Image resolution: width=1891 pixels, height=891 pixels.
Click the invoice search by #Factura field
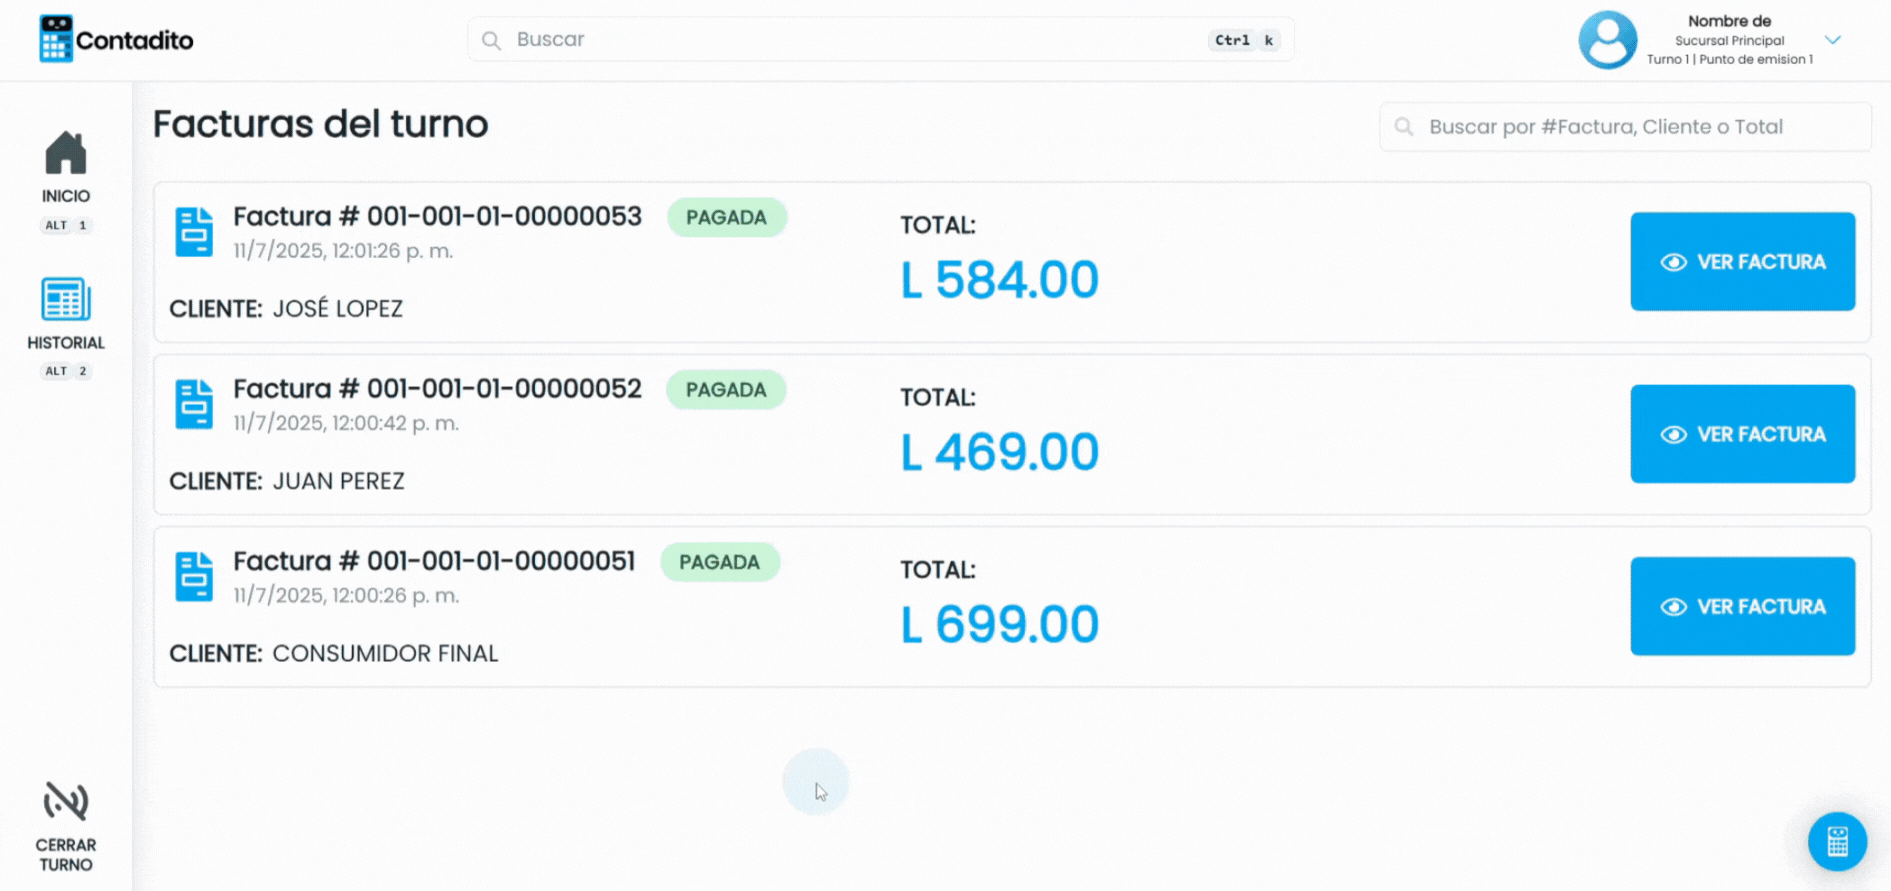[x=1625, y=127]
